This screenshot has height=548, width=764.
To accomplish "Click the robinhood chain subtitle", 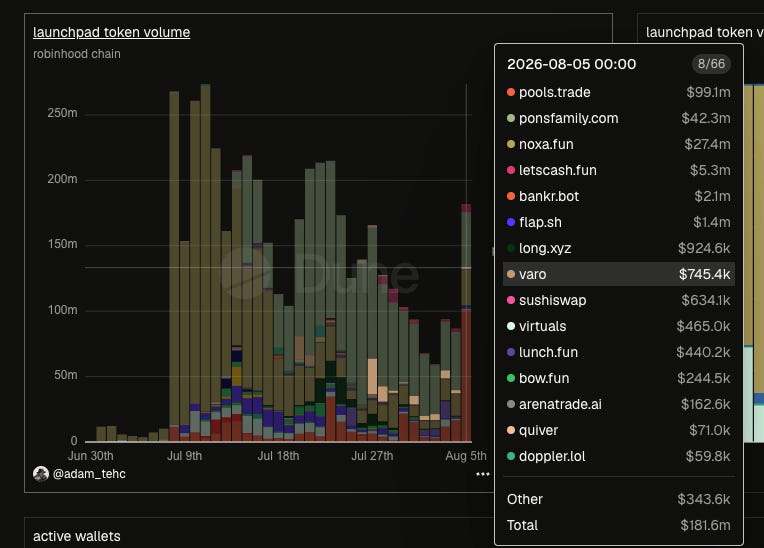I will click(76, 54).
